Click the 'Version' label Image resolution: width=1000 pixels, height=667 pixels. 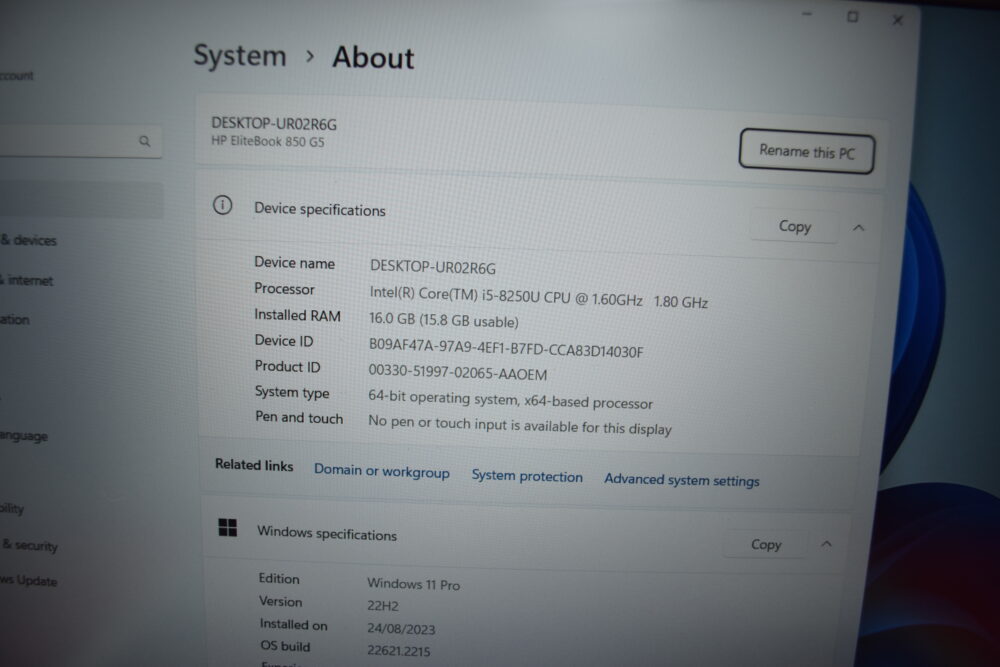[x=281, y=601]
